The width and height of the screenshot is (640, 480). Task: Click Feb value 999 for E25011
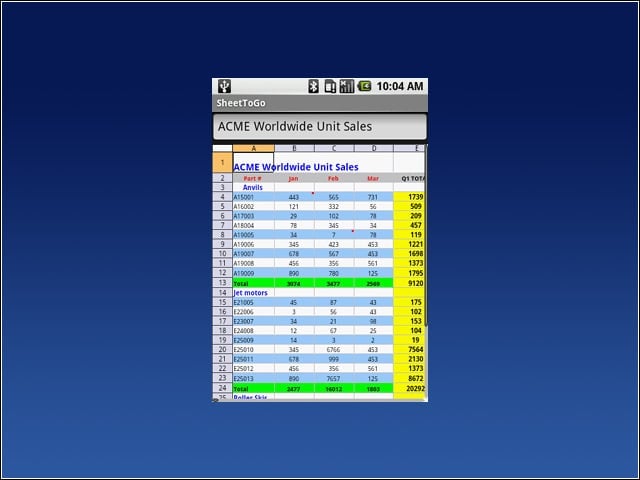point(334,359)
